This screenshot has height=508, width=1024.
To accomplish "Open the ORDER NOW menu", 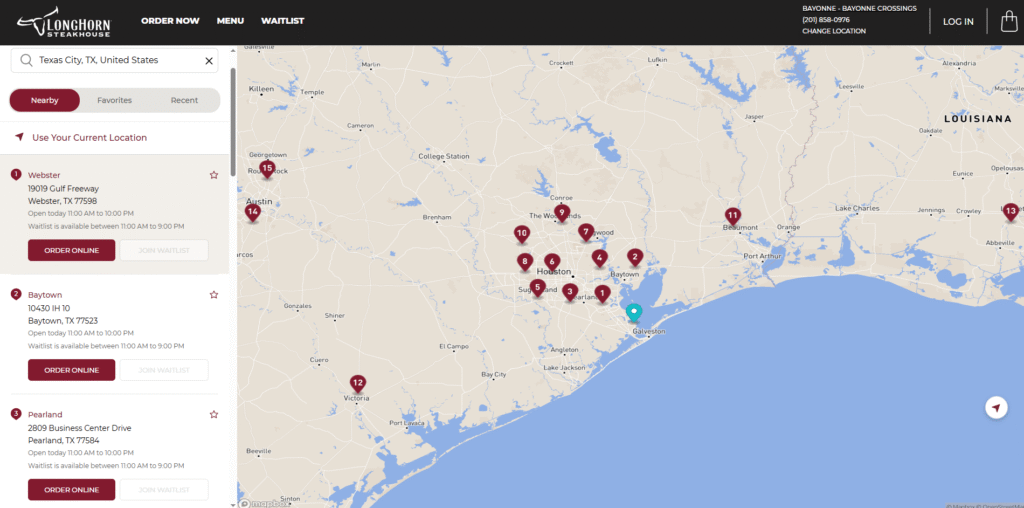I will point(170,21).
